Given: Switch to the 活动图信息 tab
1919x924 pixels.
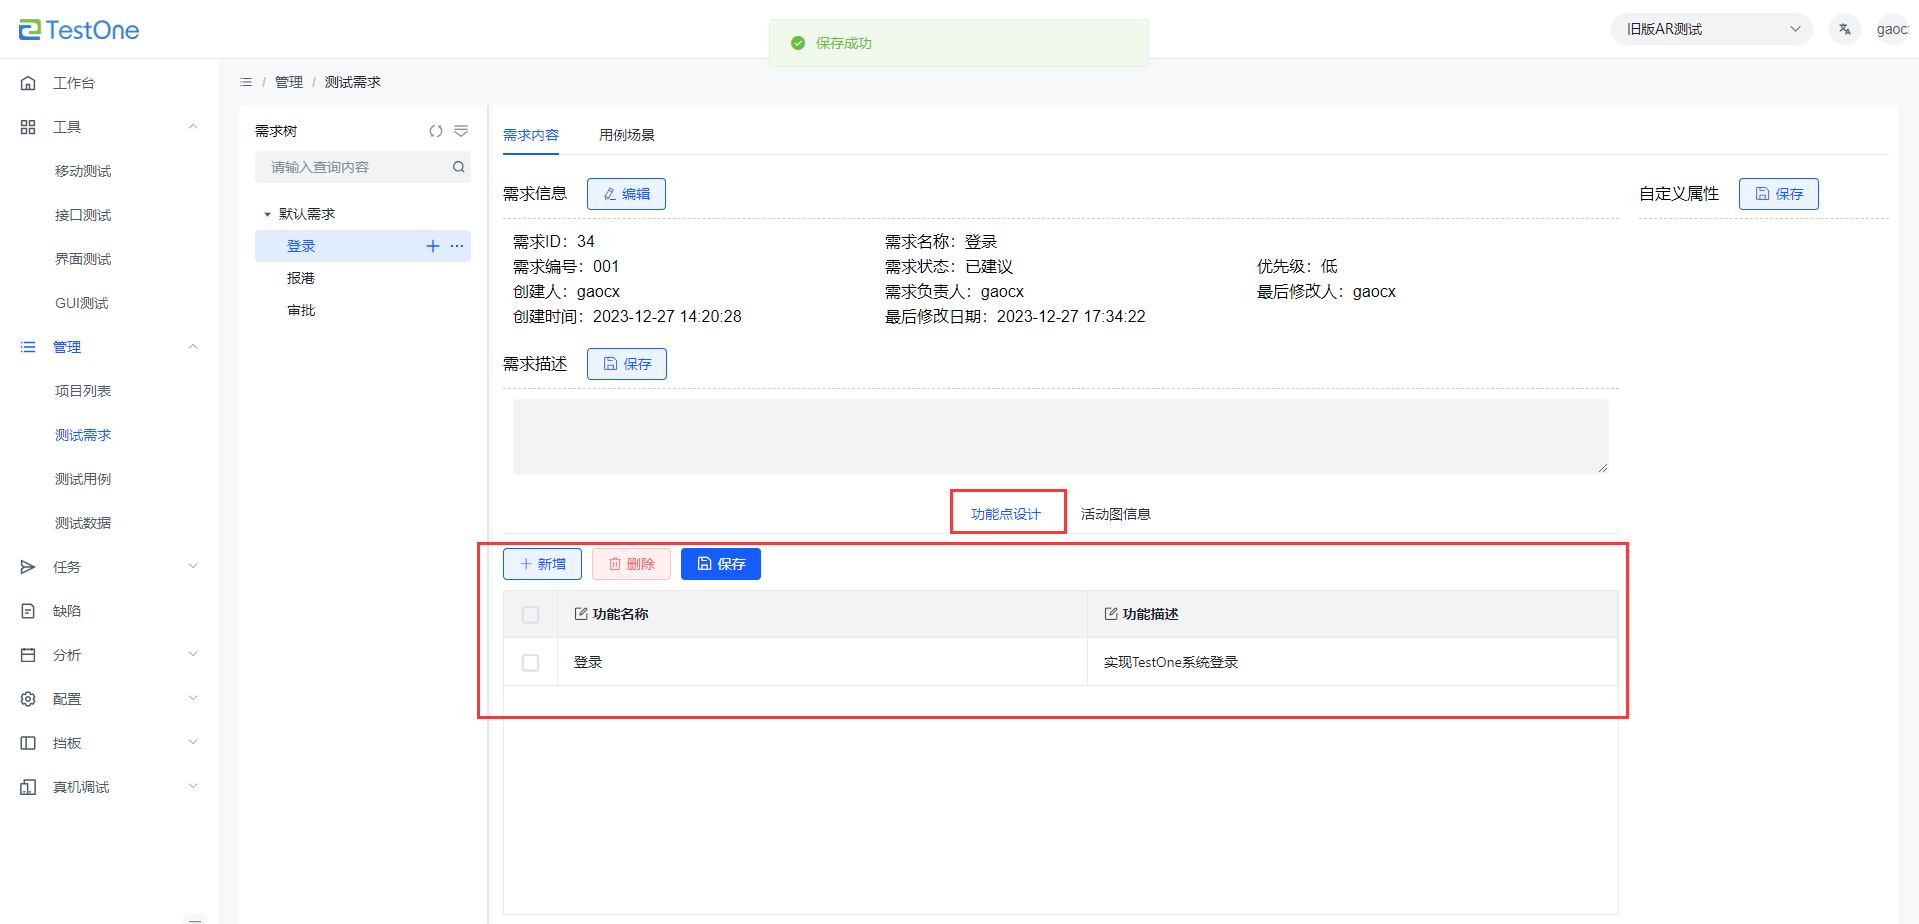Looking at the screenshot, I should click(x=1115, y=514).
